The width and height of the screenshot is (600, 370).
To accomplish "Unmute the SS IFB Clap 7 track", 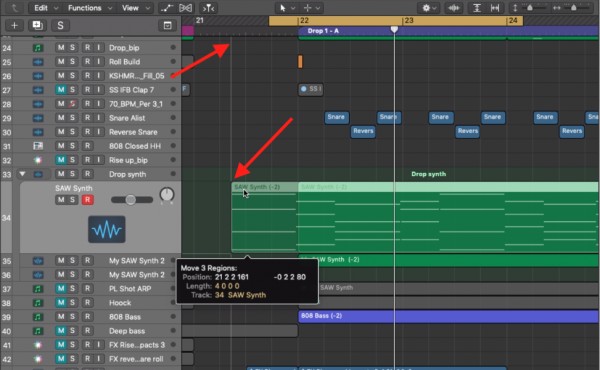I will [x=61, y=90].
